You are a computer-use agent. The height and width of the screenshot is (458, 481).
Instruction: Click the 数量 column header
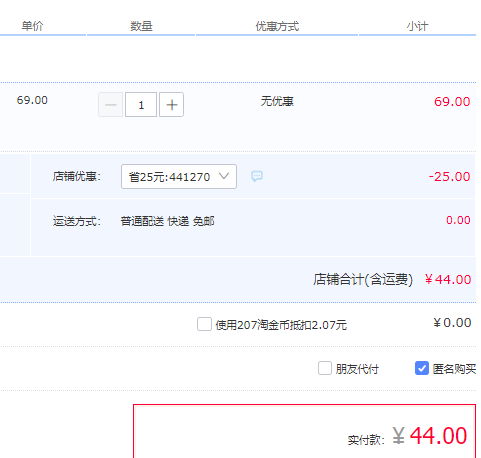(141, 26)
